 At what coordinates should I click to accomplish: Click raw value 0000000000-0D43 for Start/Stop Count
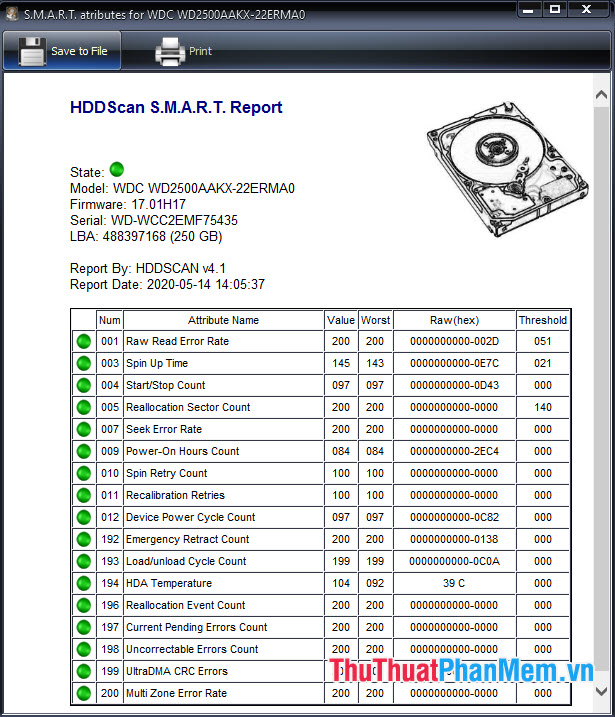[455, 385]
